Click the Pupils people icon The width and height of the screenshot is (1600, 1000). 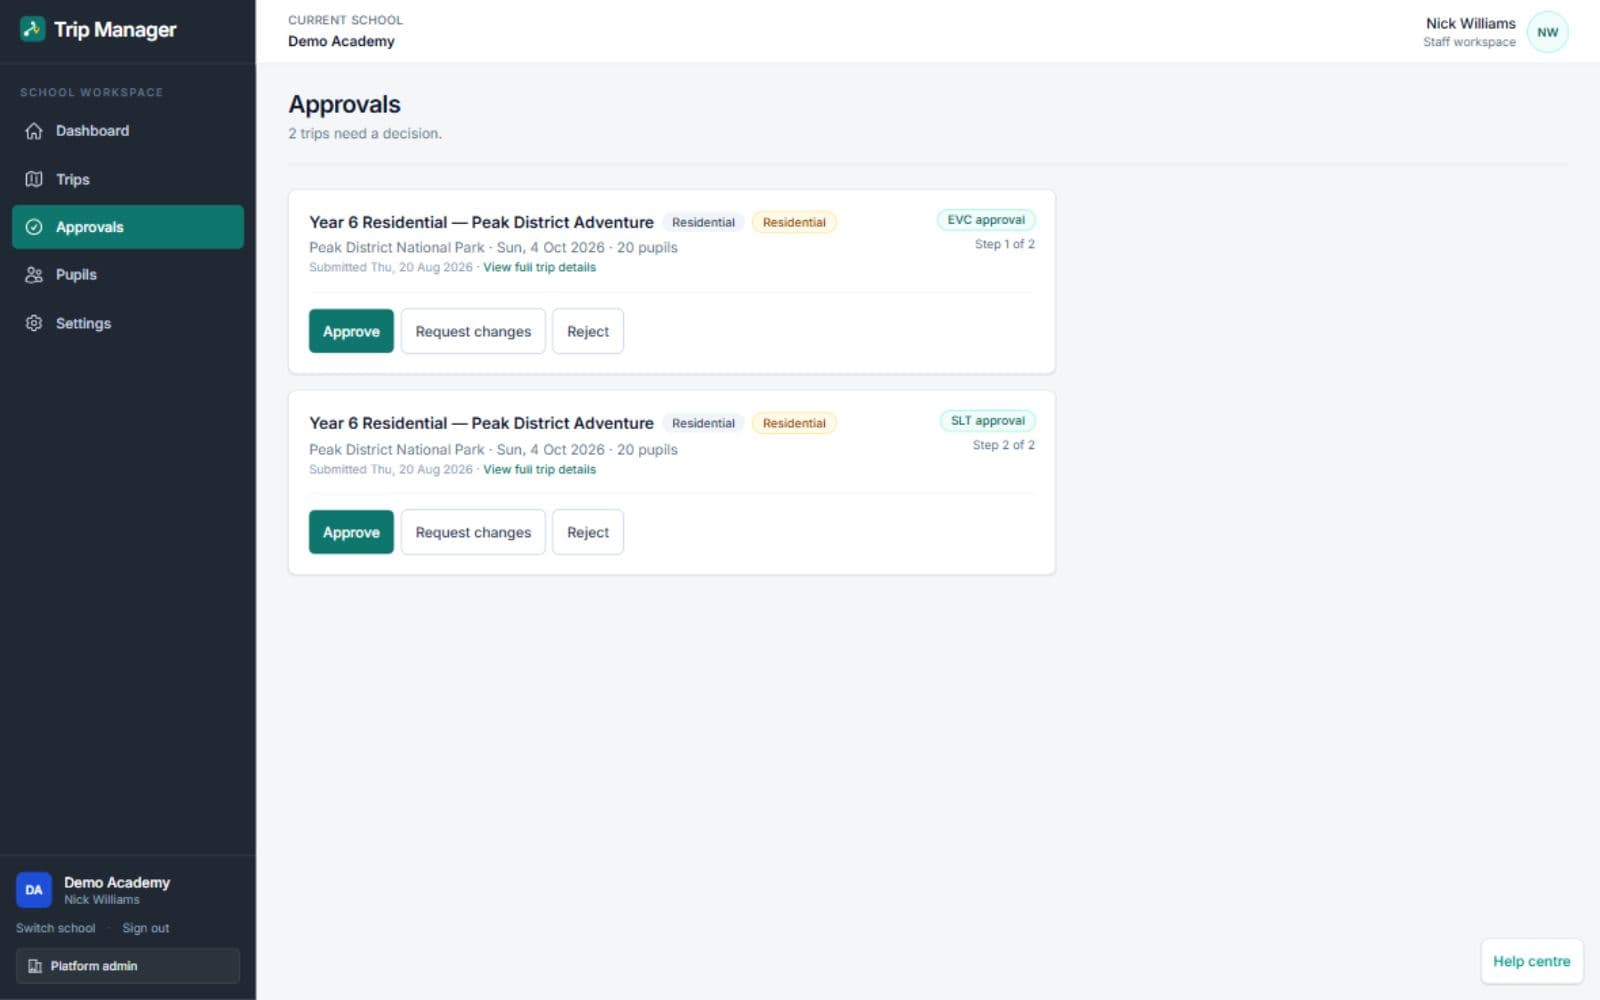coord(34,275)
